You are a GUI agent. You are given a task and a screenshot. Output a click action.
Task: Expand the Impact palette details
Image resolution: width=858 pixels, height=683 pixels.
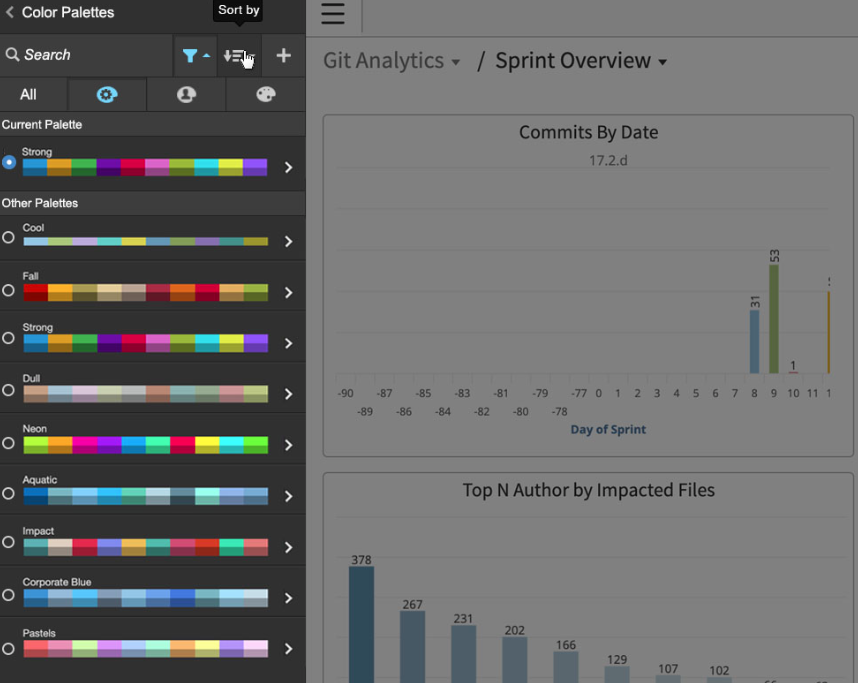[288, 547]
